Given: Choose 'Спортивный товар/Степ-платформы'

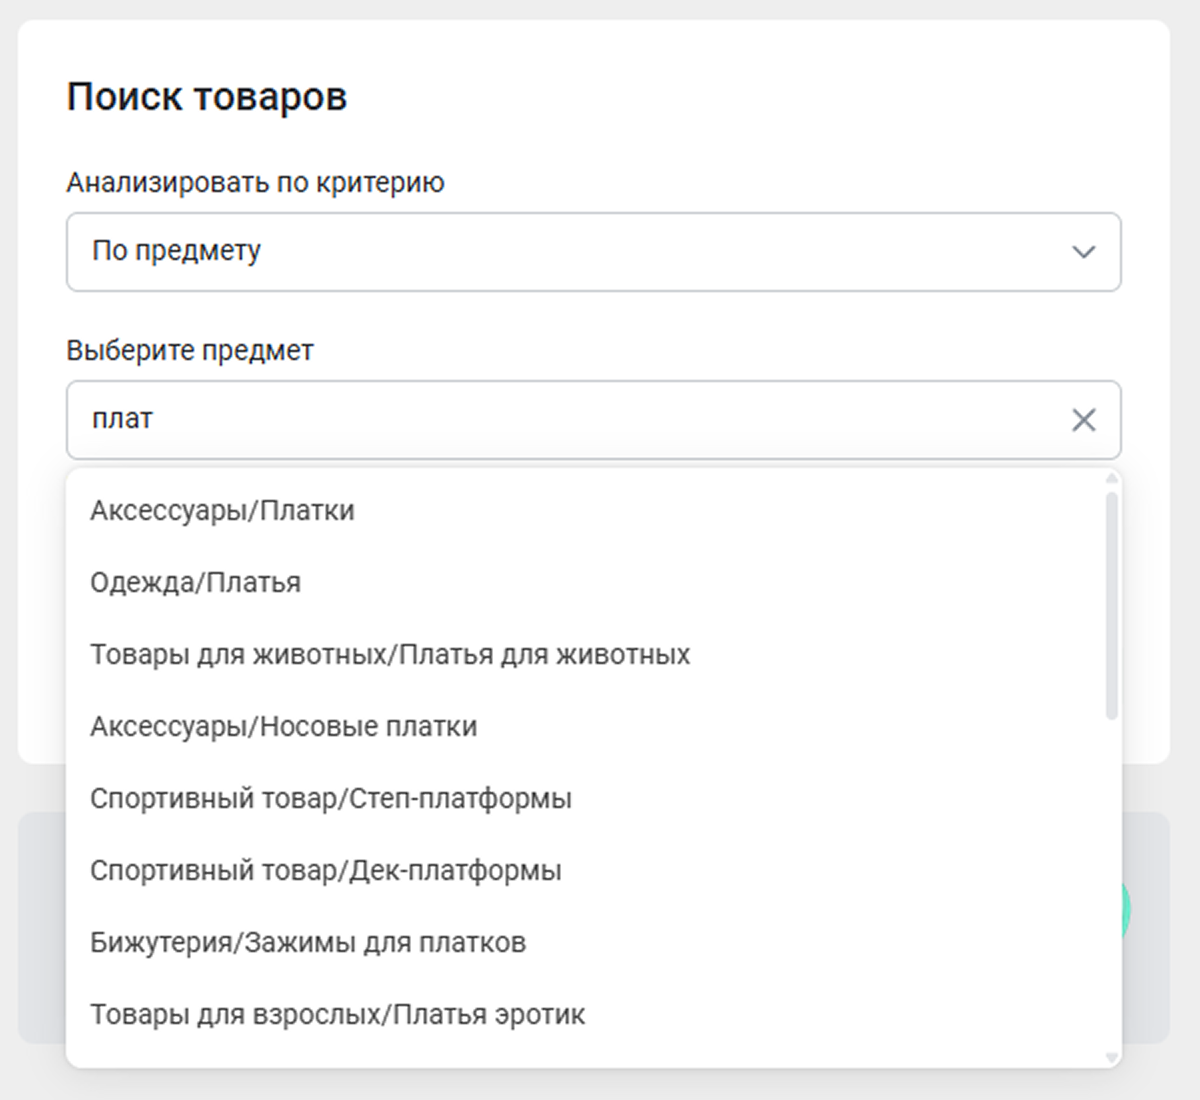Looking at the screenshot, I should click(x=330, y=799).
